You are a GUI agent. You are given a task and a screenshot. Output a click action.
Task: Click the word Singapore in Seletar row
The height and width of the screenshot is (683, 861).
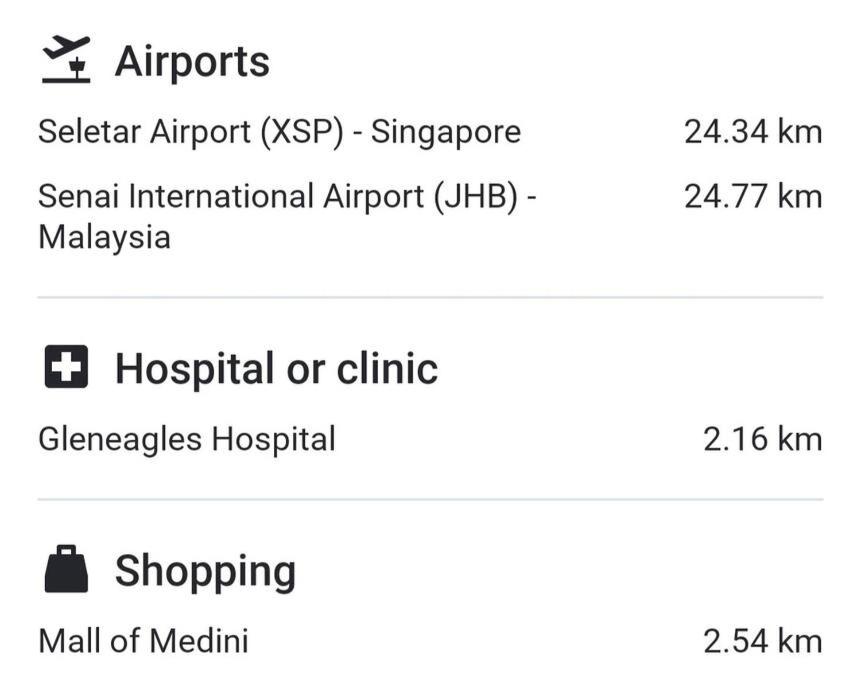pos(446,133)
